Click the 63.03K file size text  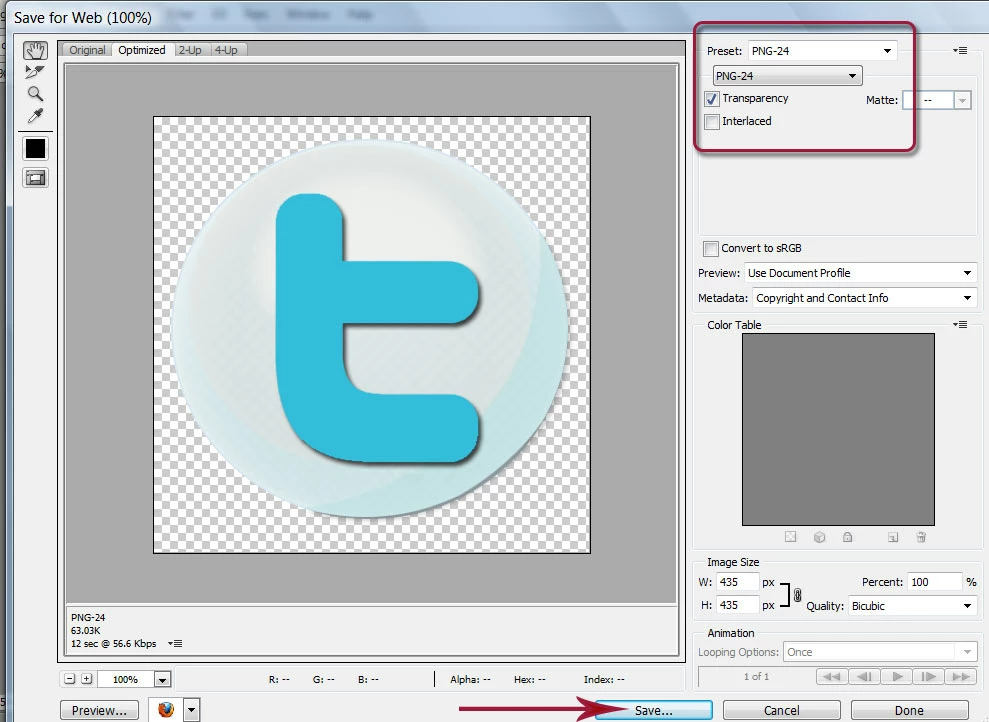pyautogui.click(x=86, y=631)
